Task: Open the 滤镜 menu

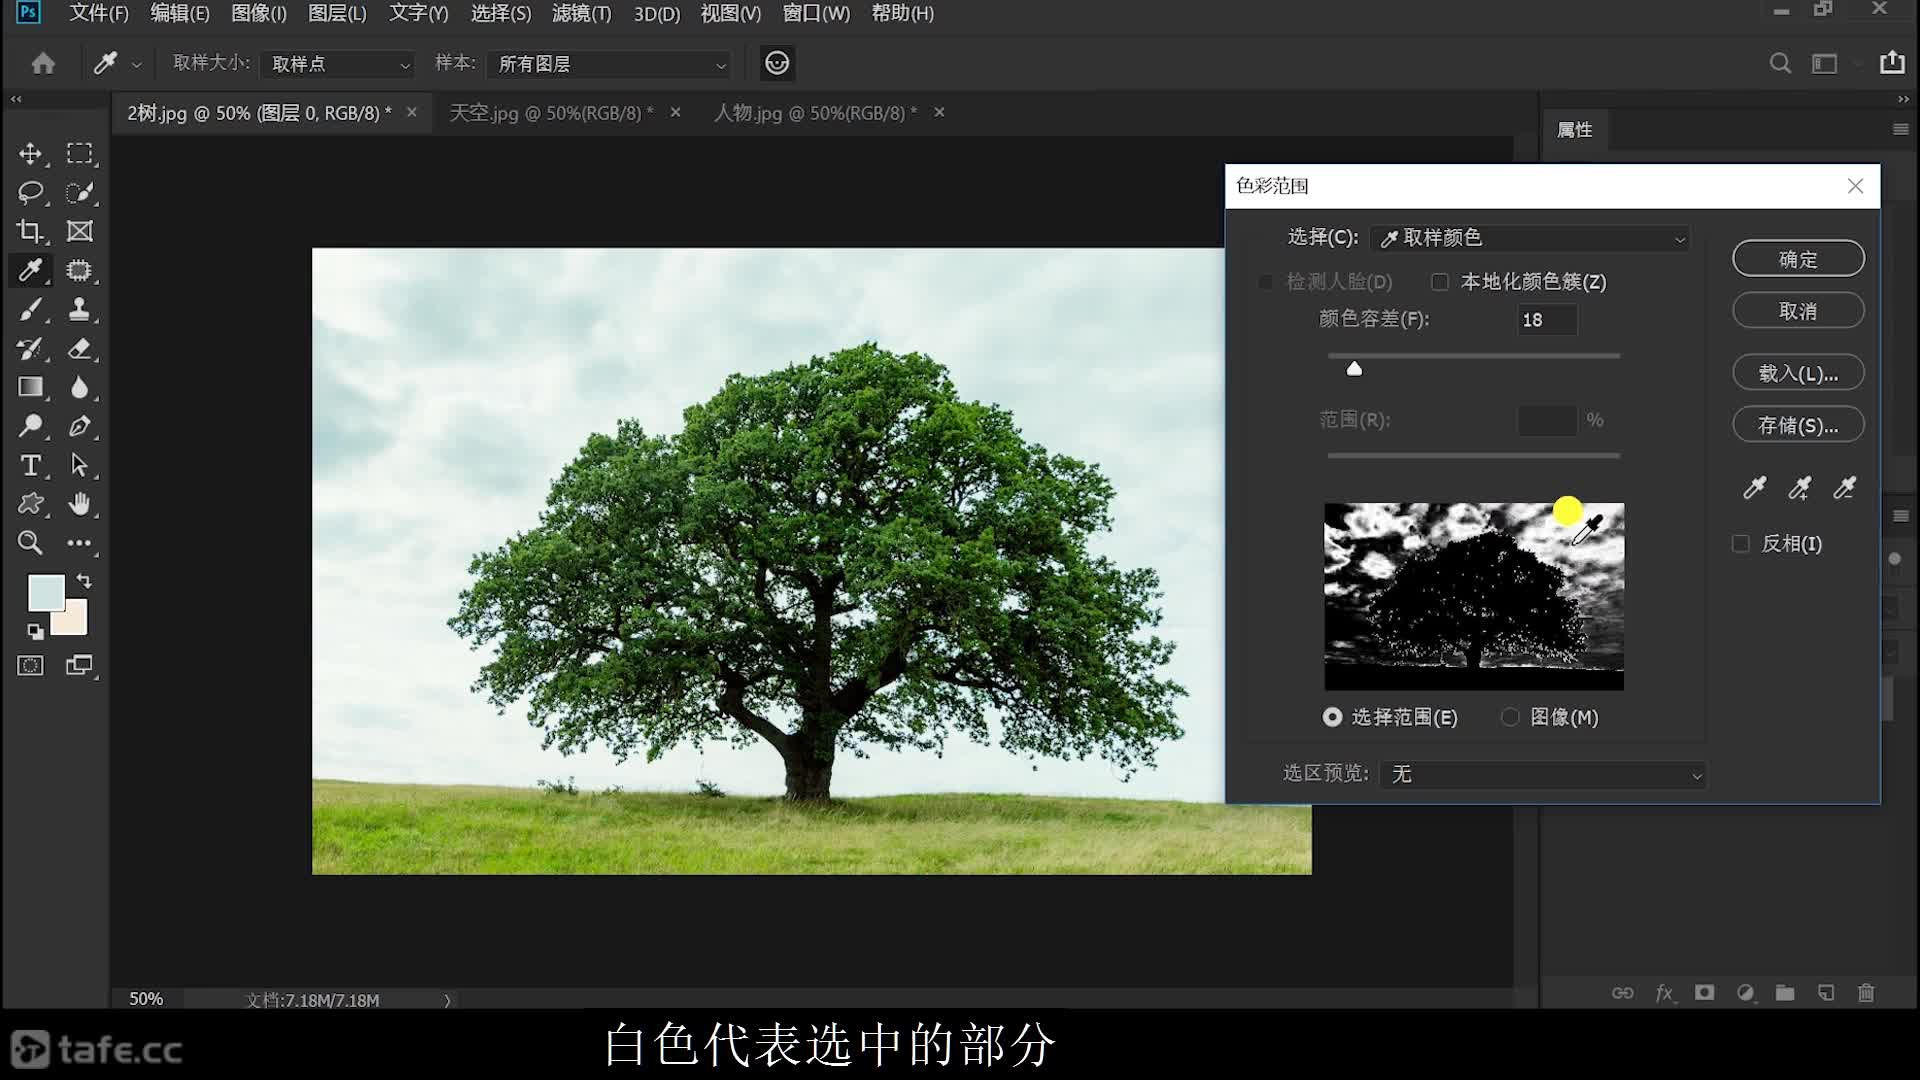Action: click(x=581, y=13)
